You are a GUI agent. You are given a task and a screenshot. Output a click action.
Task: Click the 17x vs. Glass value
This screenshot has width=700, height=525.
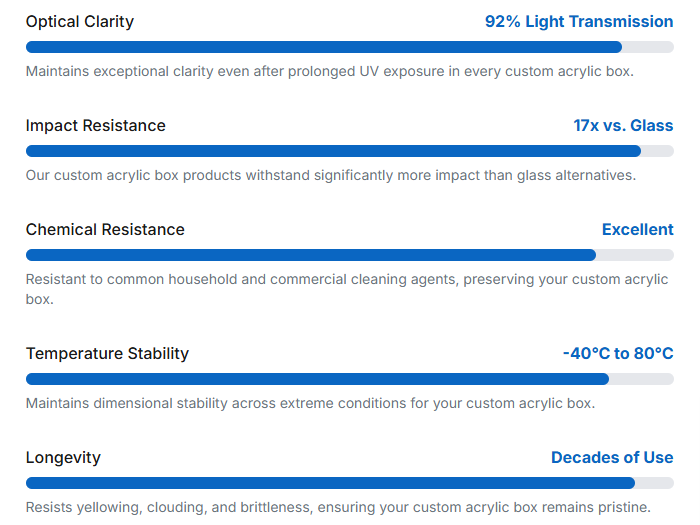623,125
